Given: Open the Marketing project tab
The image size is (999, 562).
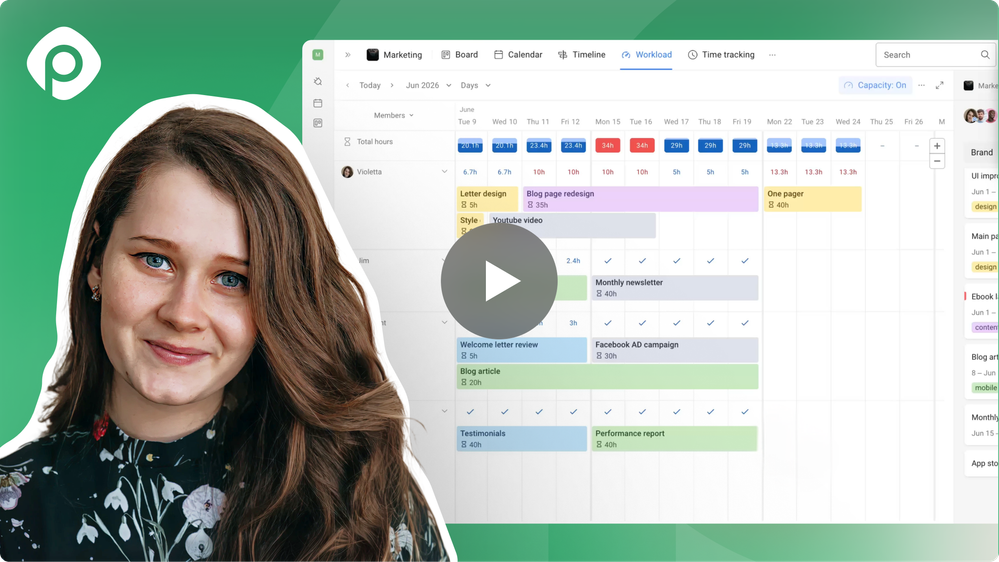Looking at the screenshot, I should point(394,55).
